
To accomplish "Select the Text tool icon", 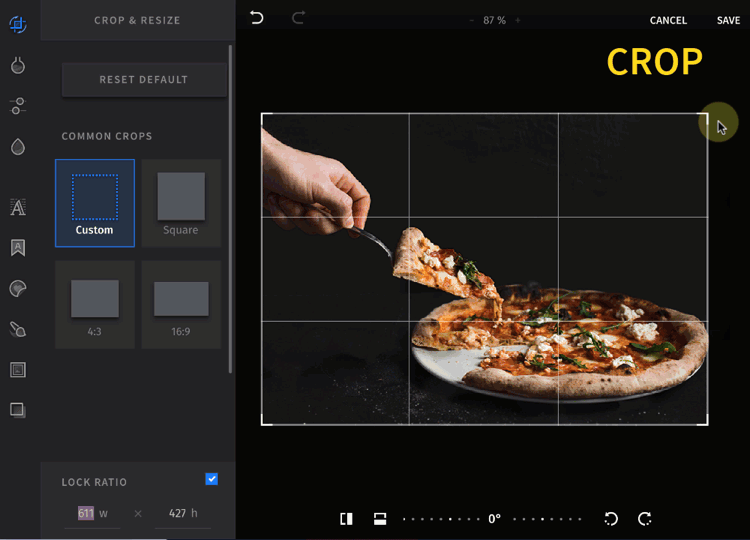I will (x=18, y=207).
